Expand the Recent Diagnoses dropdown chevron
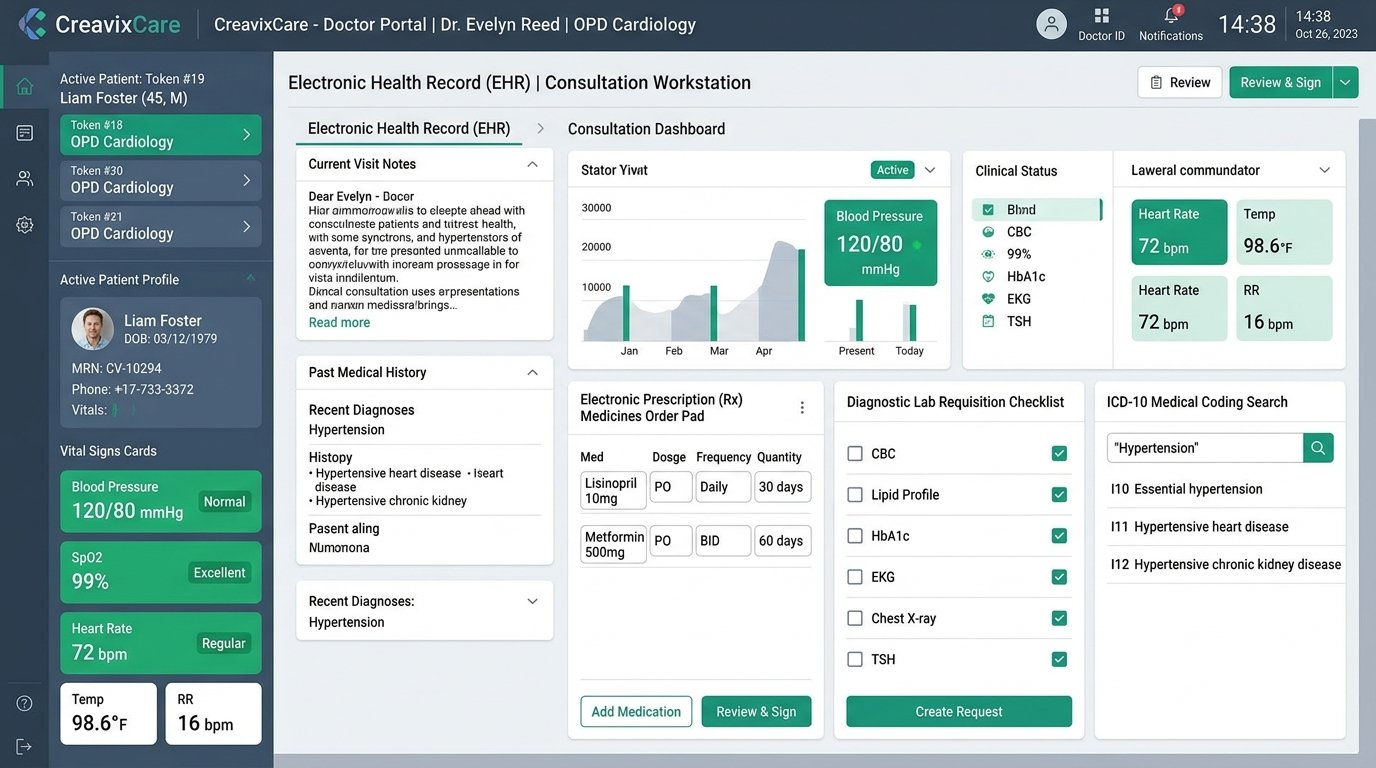The height and width of the screenshot is (768, 1376). pos(532,601)
